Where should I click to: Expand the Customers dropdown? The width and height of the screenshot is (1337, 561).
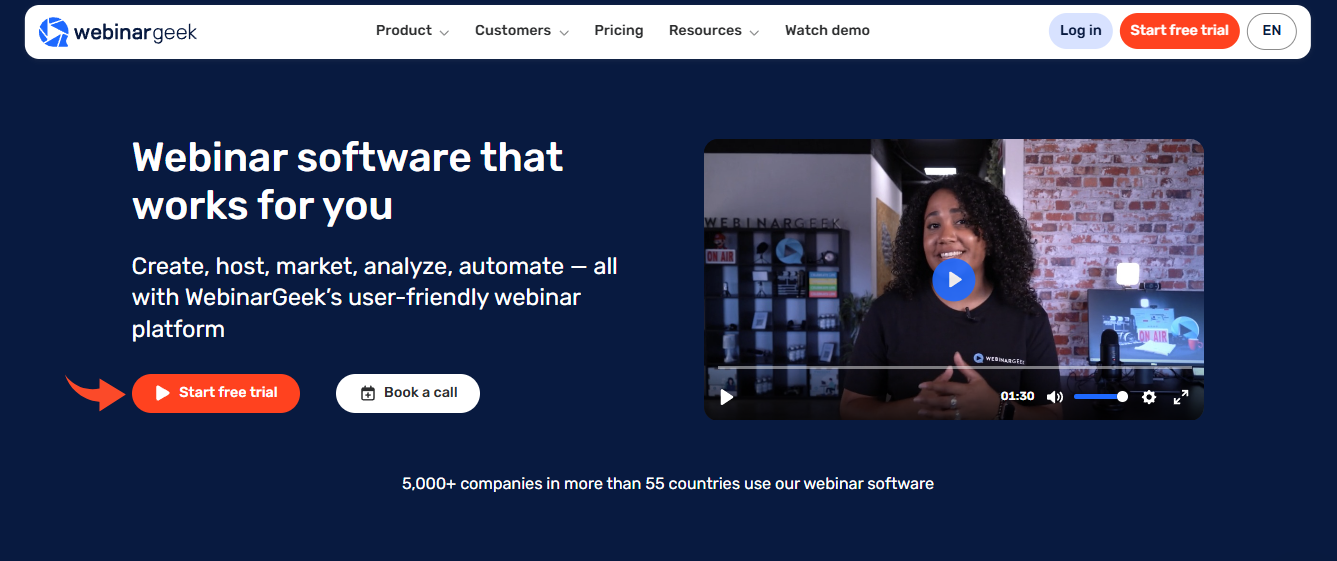tap(522, 31)
